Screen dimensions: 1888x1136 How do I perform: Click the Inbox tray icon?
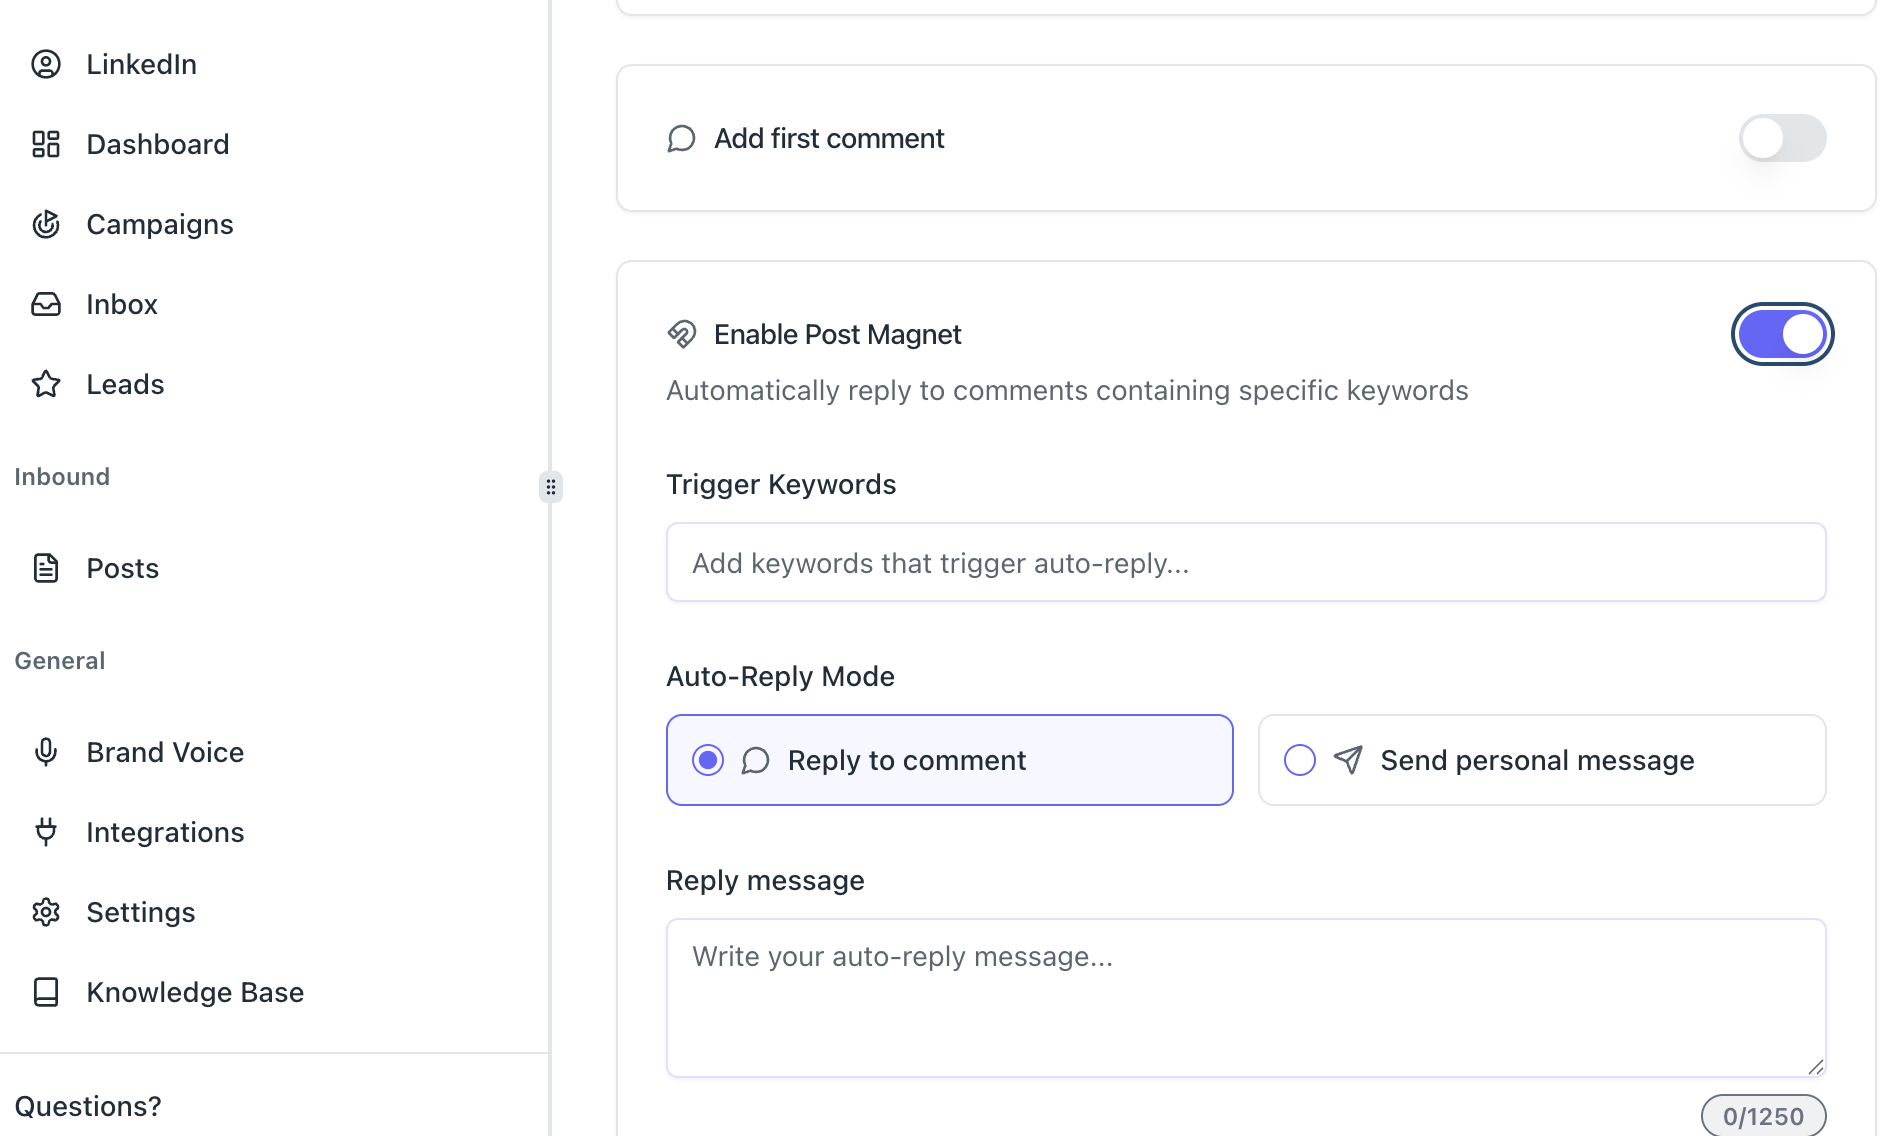(x=46, y=304)
